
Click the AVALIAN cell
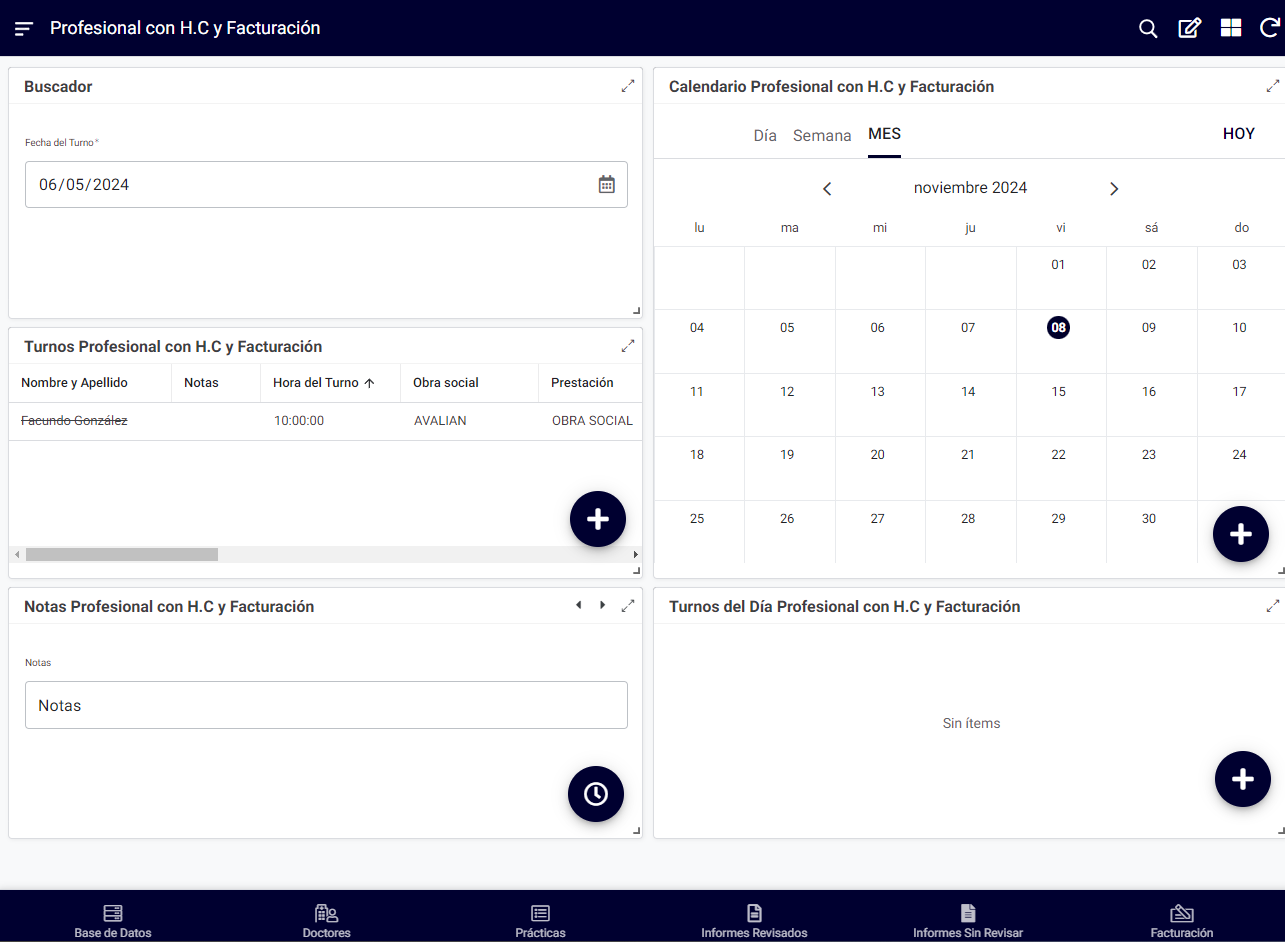click(x=440, y=421)
